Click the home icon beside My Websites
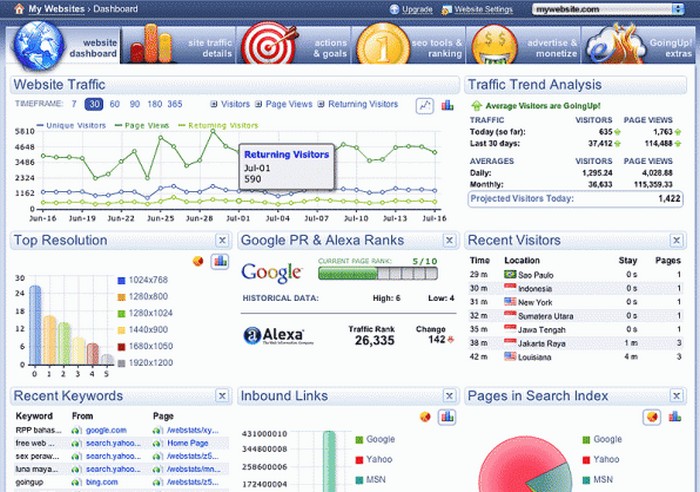 (x=19, y=8)
